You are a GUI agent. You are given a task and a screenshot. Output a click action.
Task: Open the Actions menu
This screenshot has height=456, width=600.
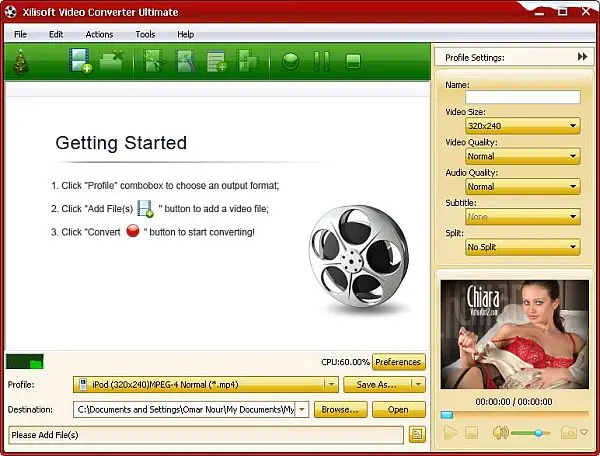coord(99,34)
